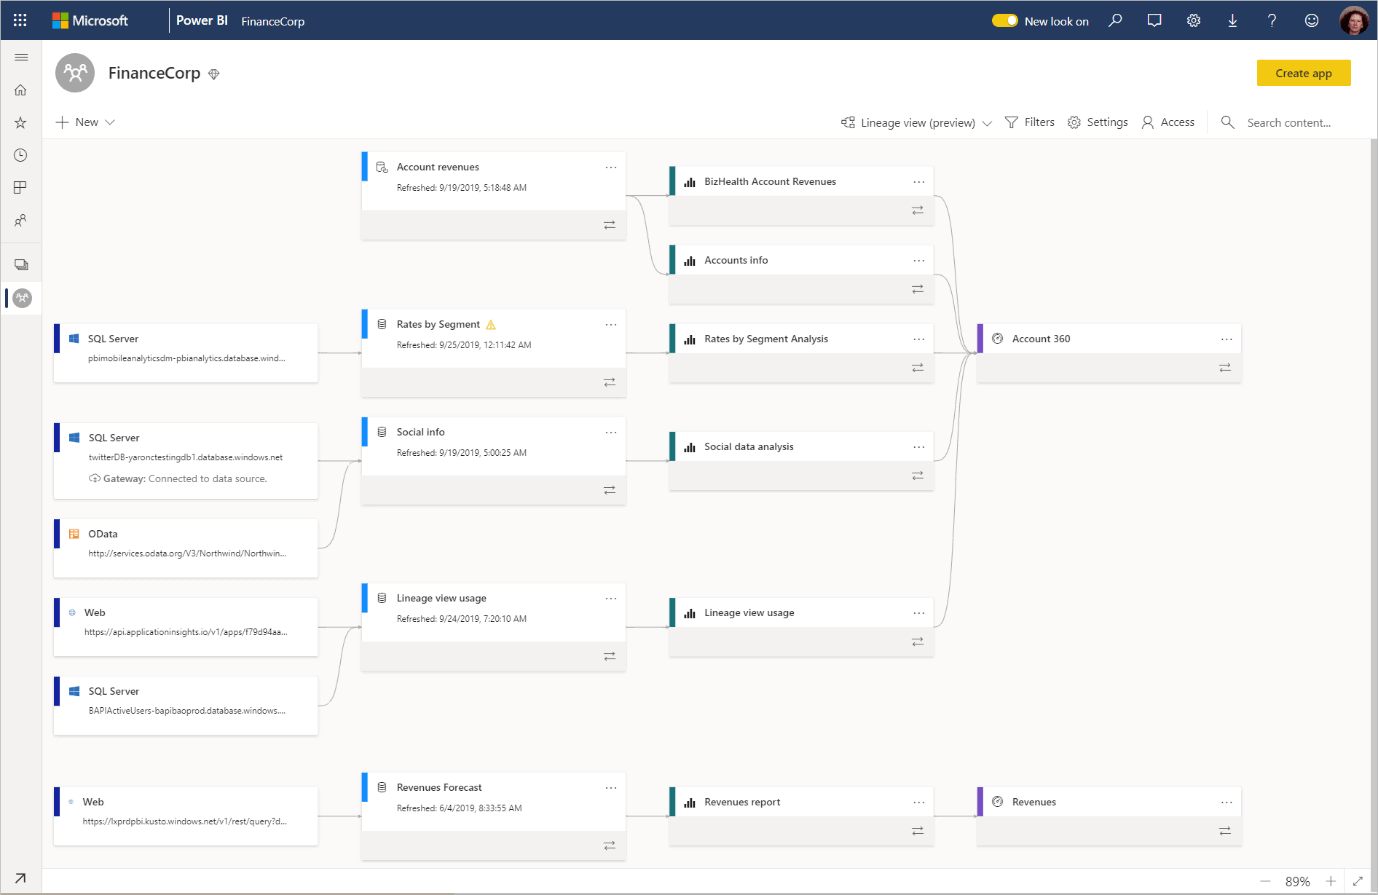
Task: Open more options for Lineage view usage dataset
Action: point(611,598)
